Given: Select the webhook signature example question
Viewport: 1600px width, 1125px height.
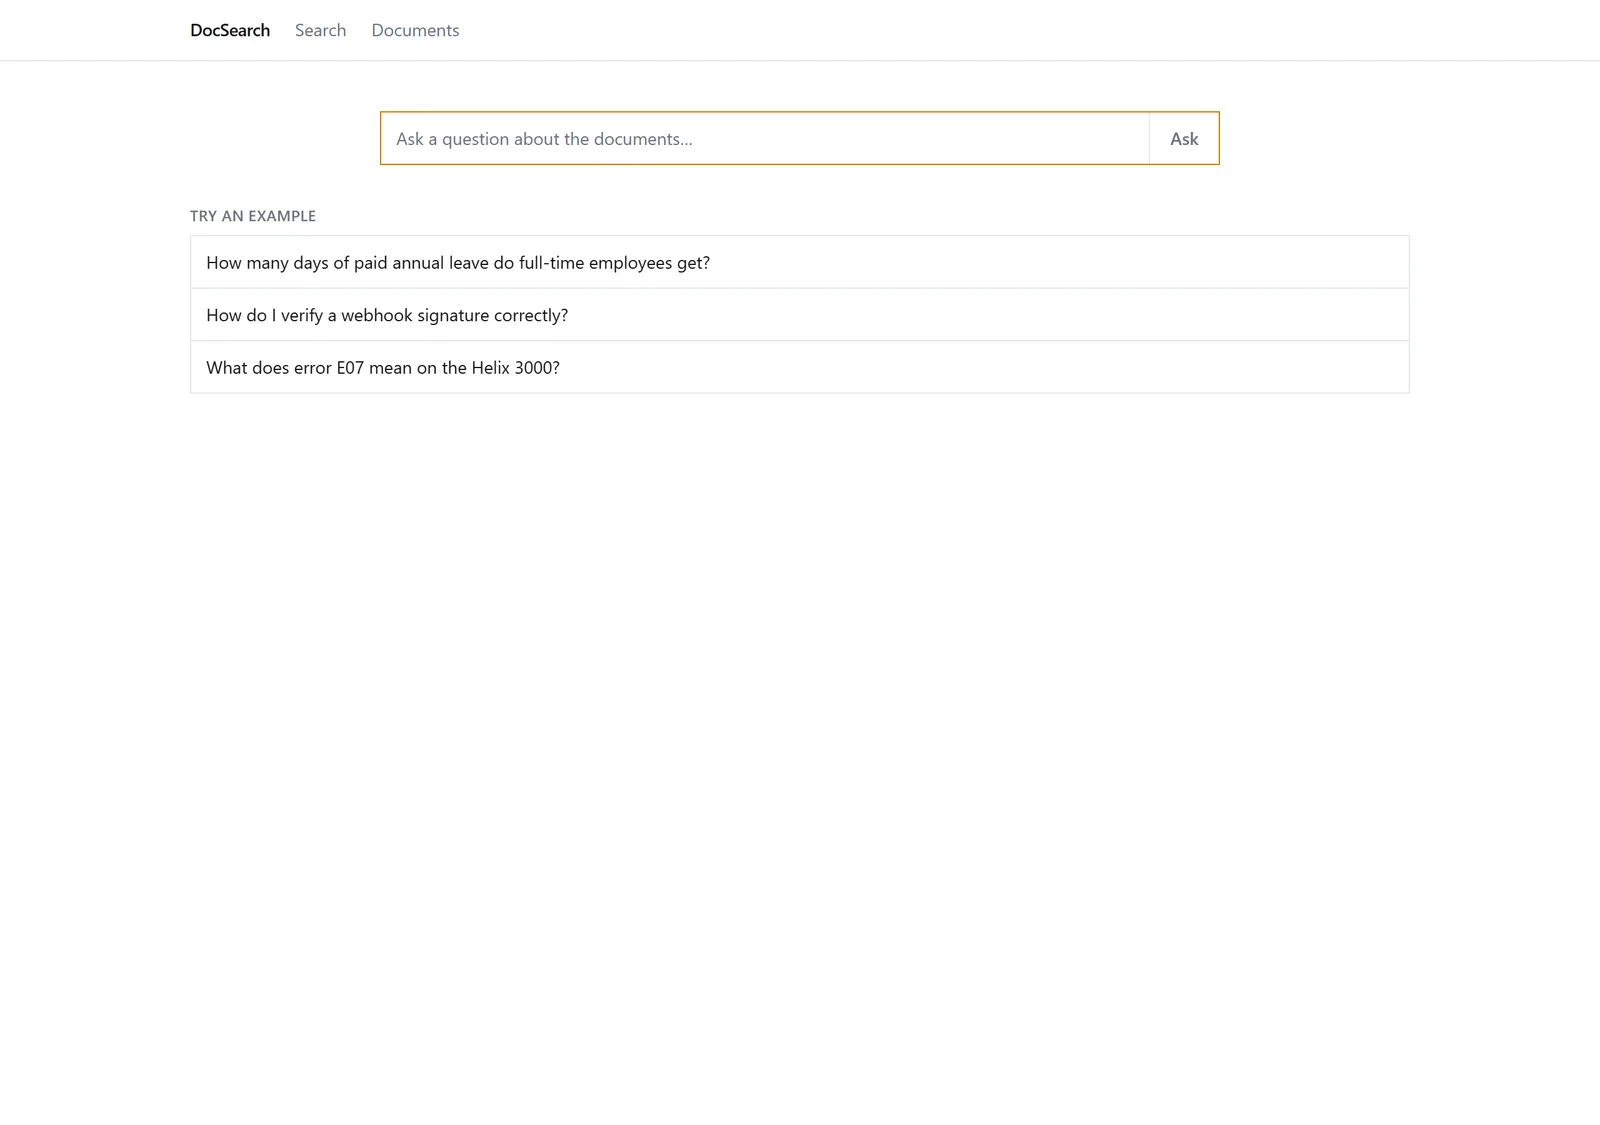Looking at the screenshot, I should click(x=800, y=315).
